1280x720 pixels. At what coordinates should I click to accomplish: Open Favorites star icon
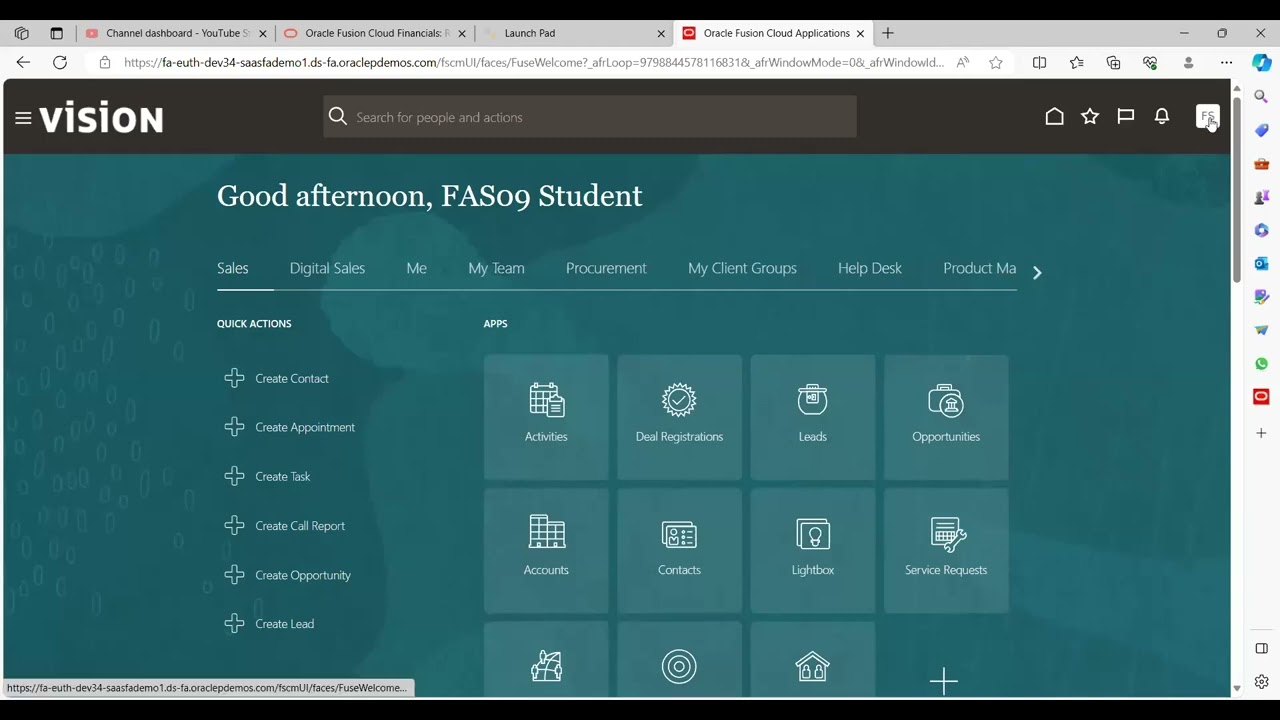[x=1090, y=117]
